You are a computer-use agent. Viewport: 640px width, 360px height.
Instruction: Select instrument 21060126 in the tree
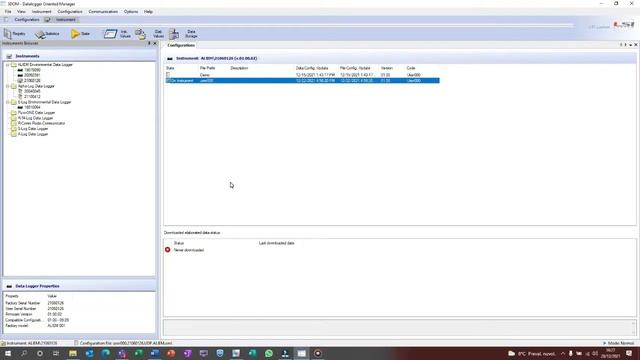[x=32, y=80]
